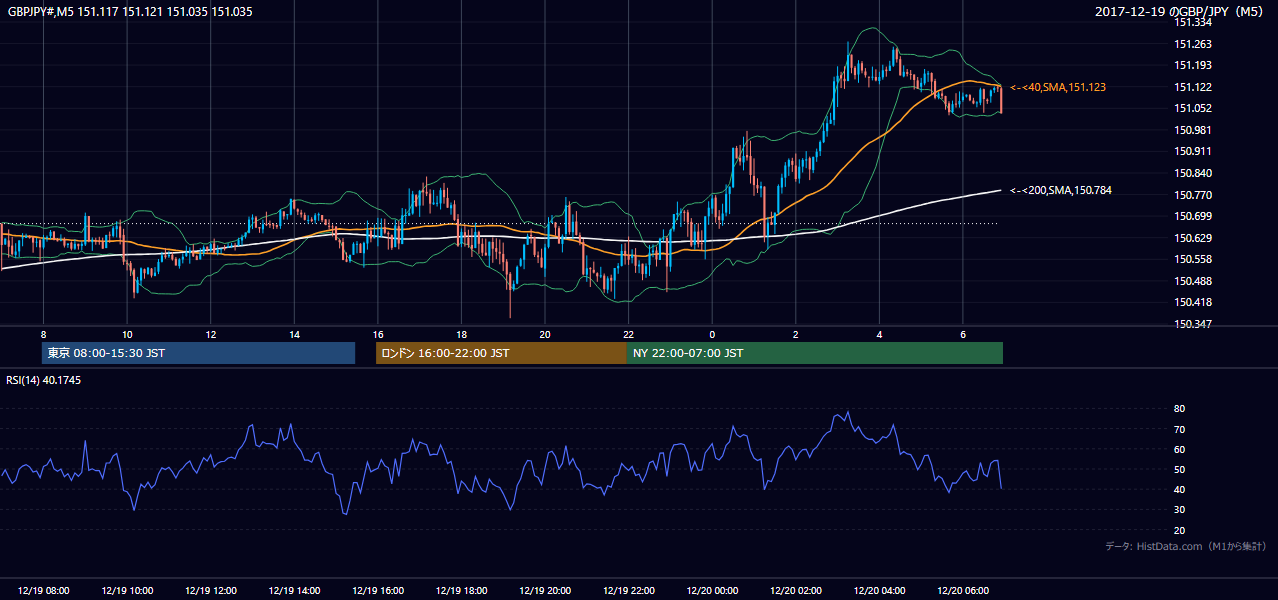The height and width of the screenshot is (600, 1278).
Task: Click hour tick '20' below the price chart
Action: pyautogui.click(x=545, y=335)
